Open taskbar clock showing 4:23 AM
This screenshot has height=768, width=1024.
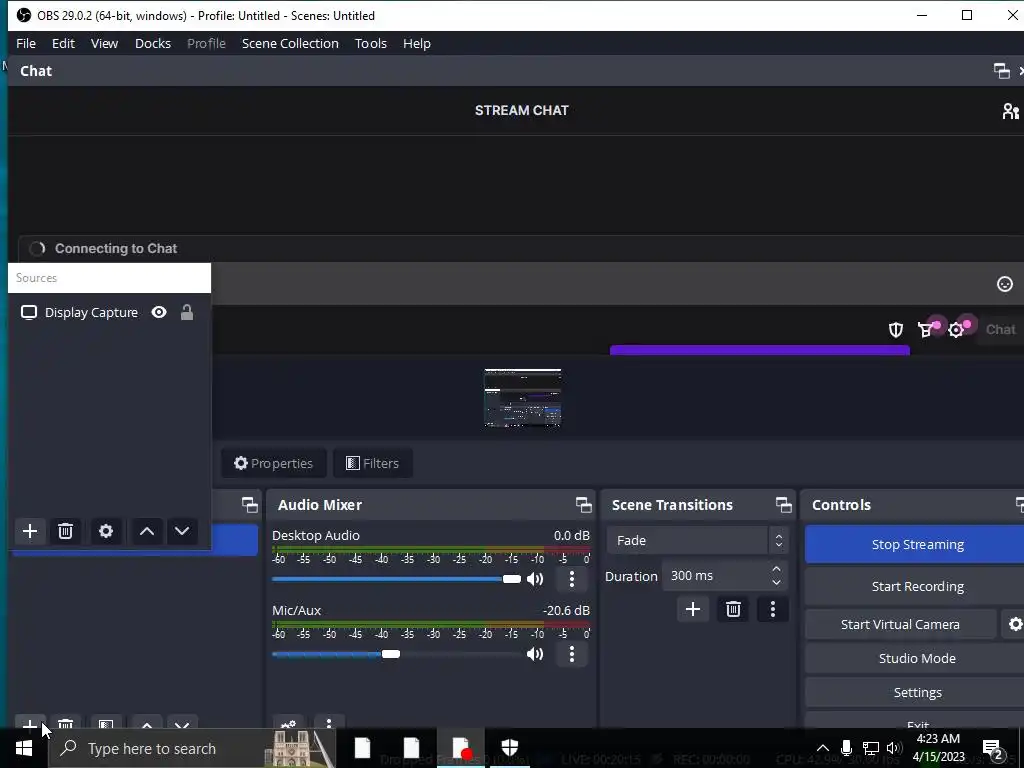(938, 748)
